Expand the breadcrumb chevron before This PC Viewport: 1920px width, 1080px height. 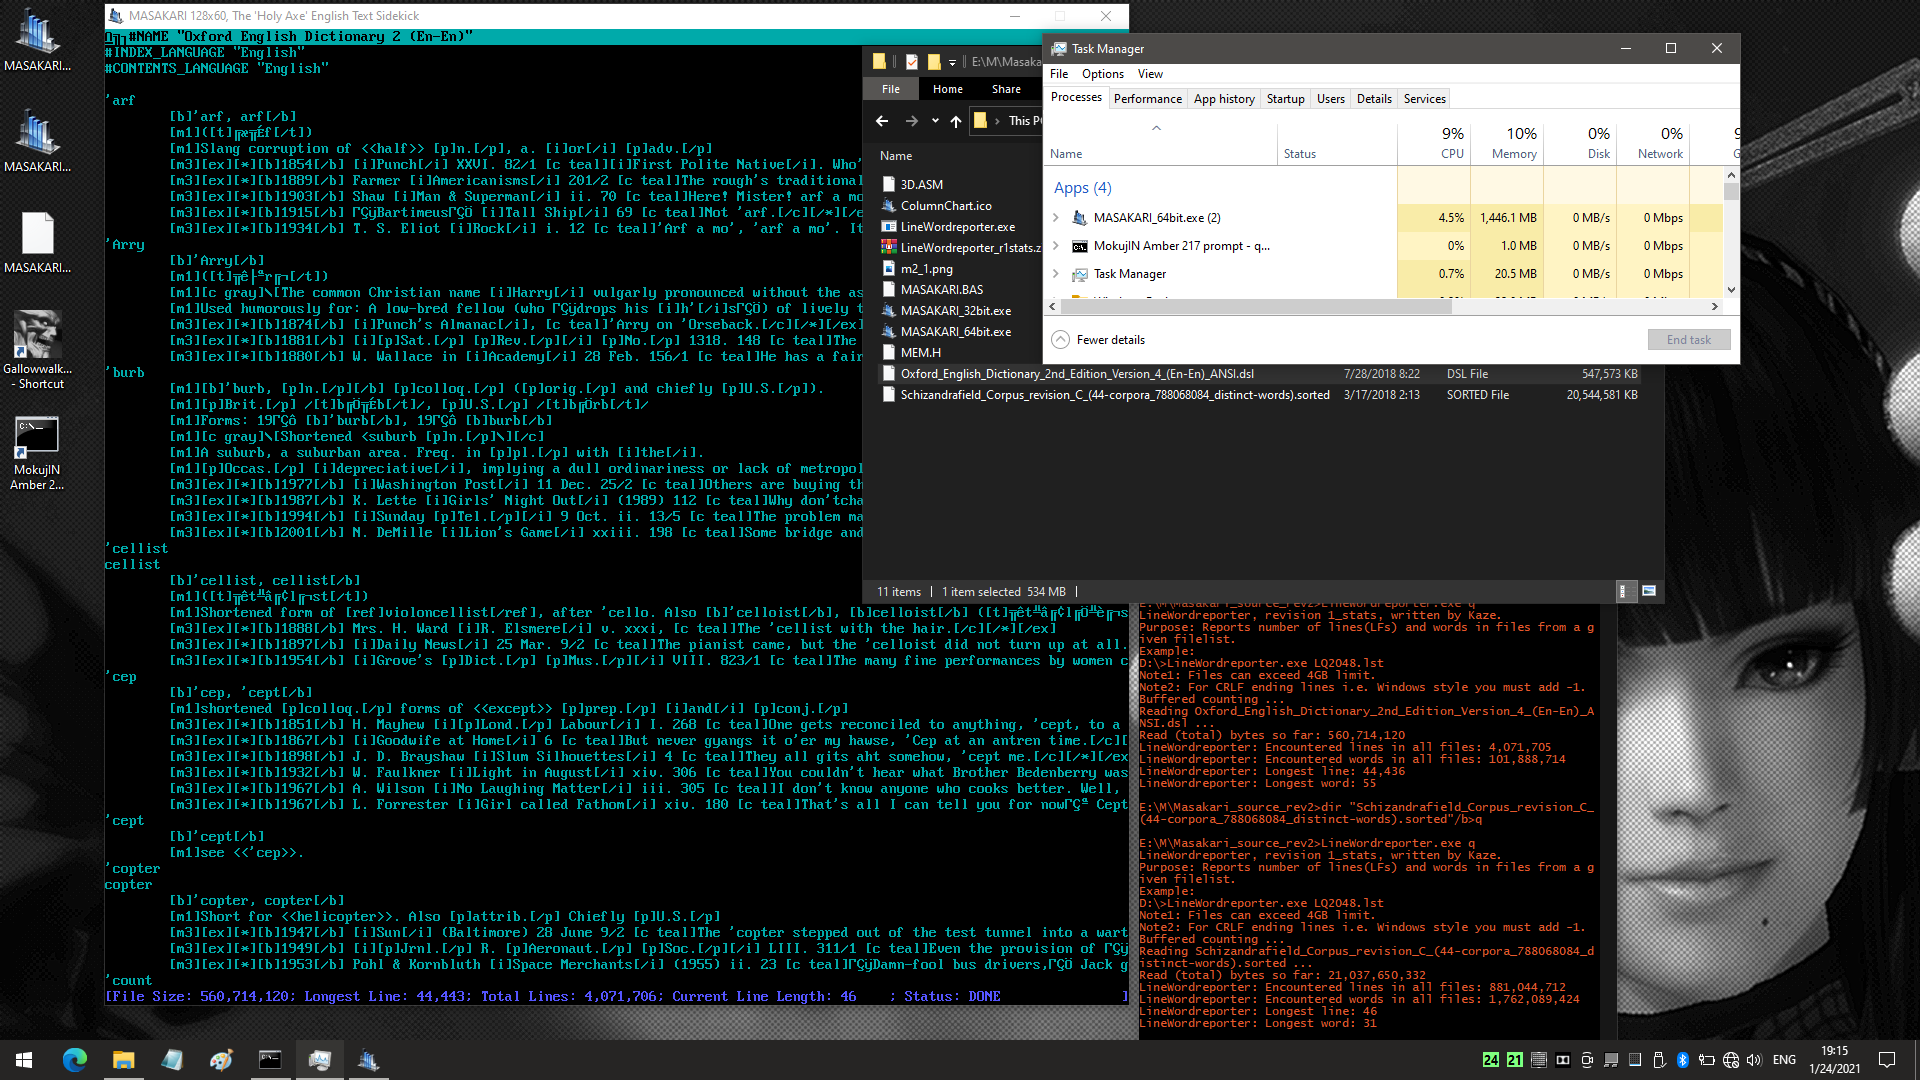click(997, 121)
